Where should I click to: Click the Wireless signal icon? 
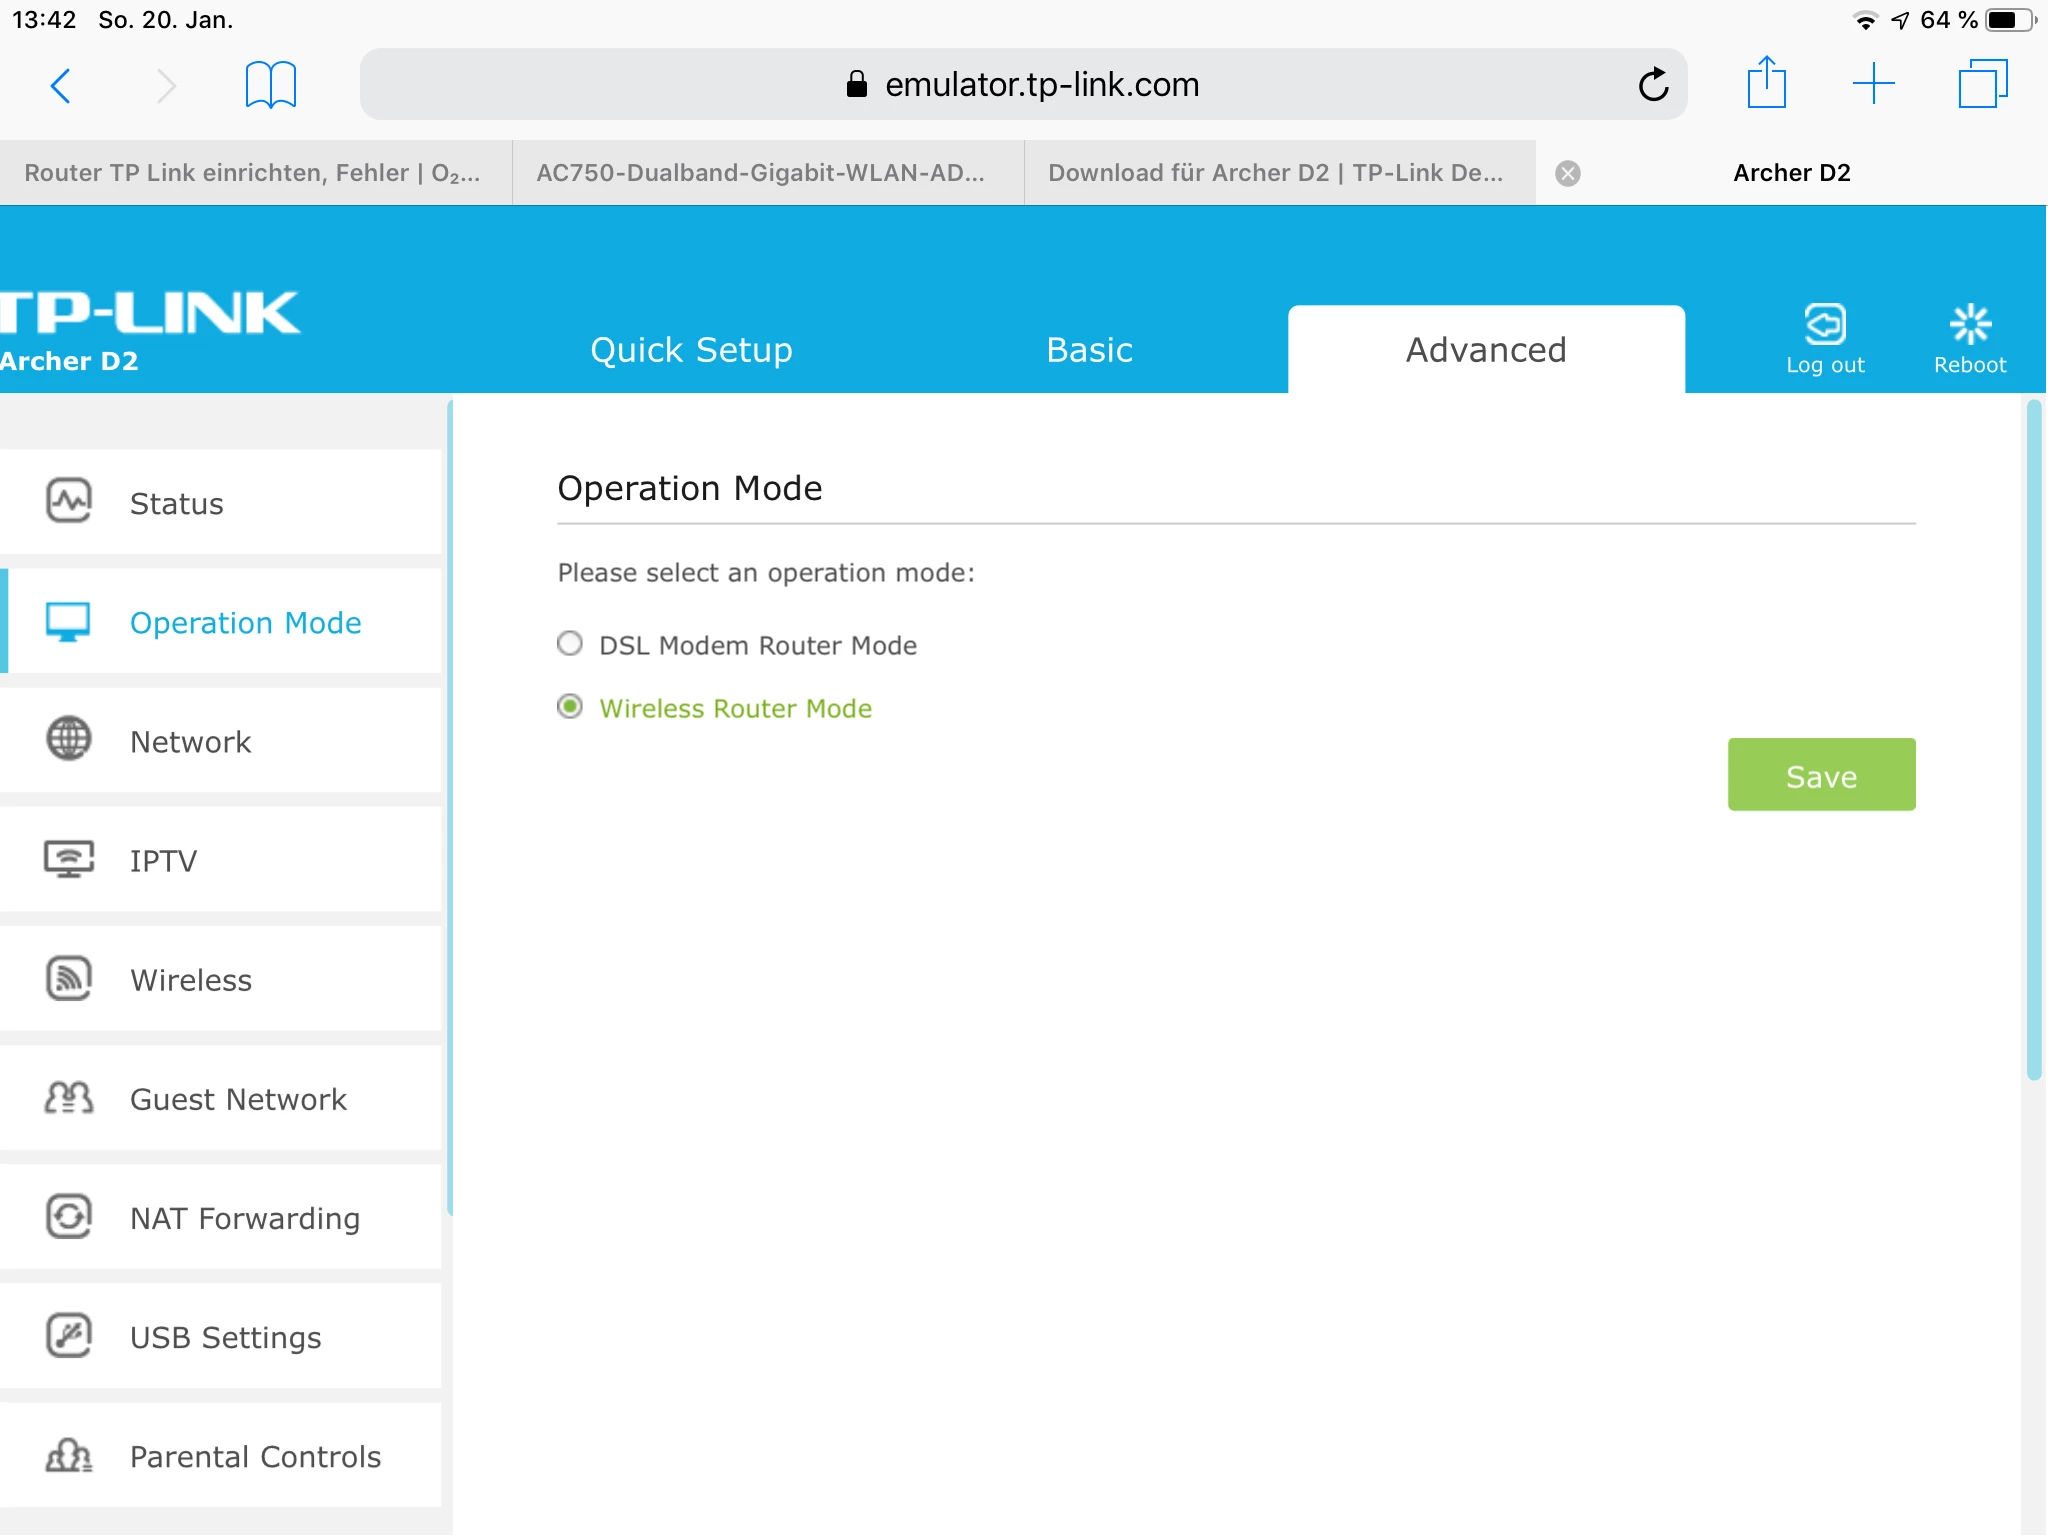69,978
